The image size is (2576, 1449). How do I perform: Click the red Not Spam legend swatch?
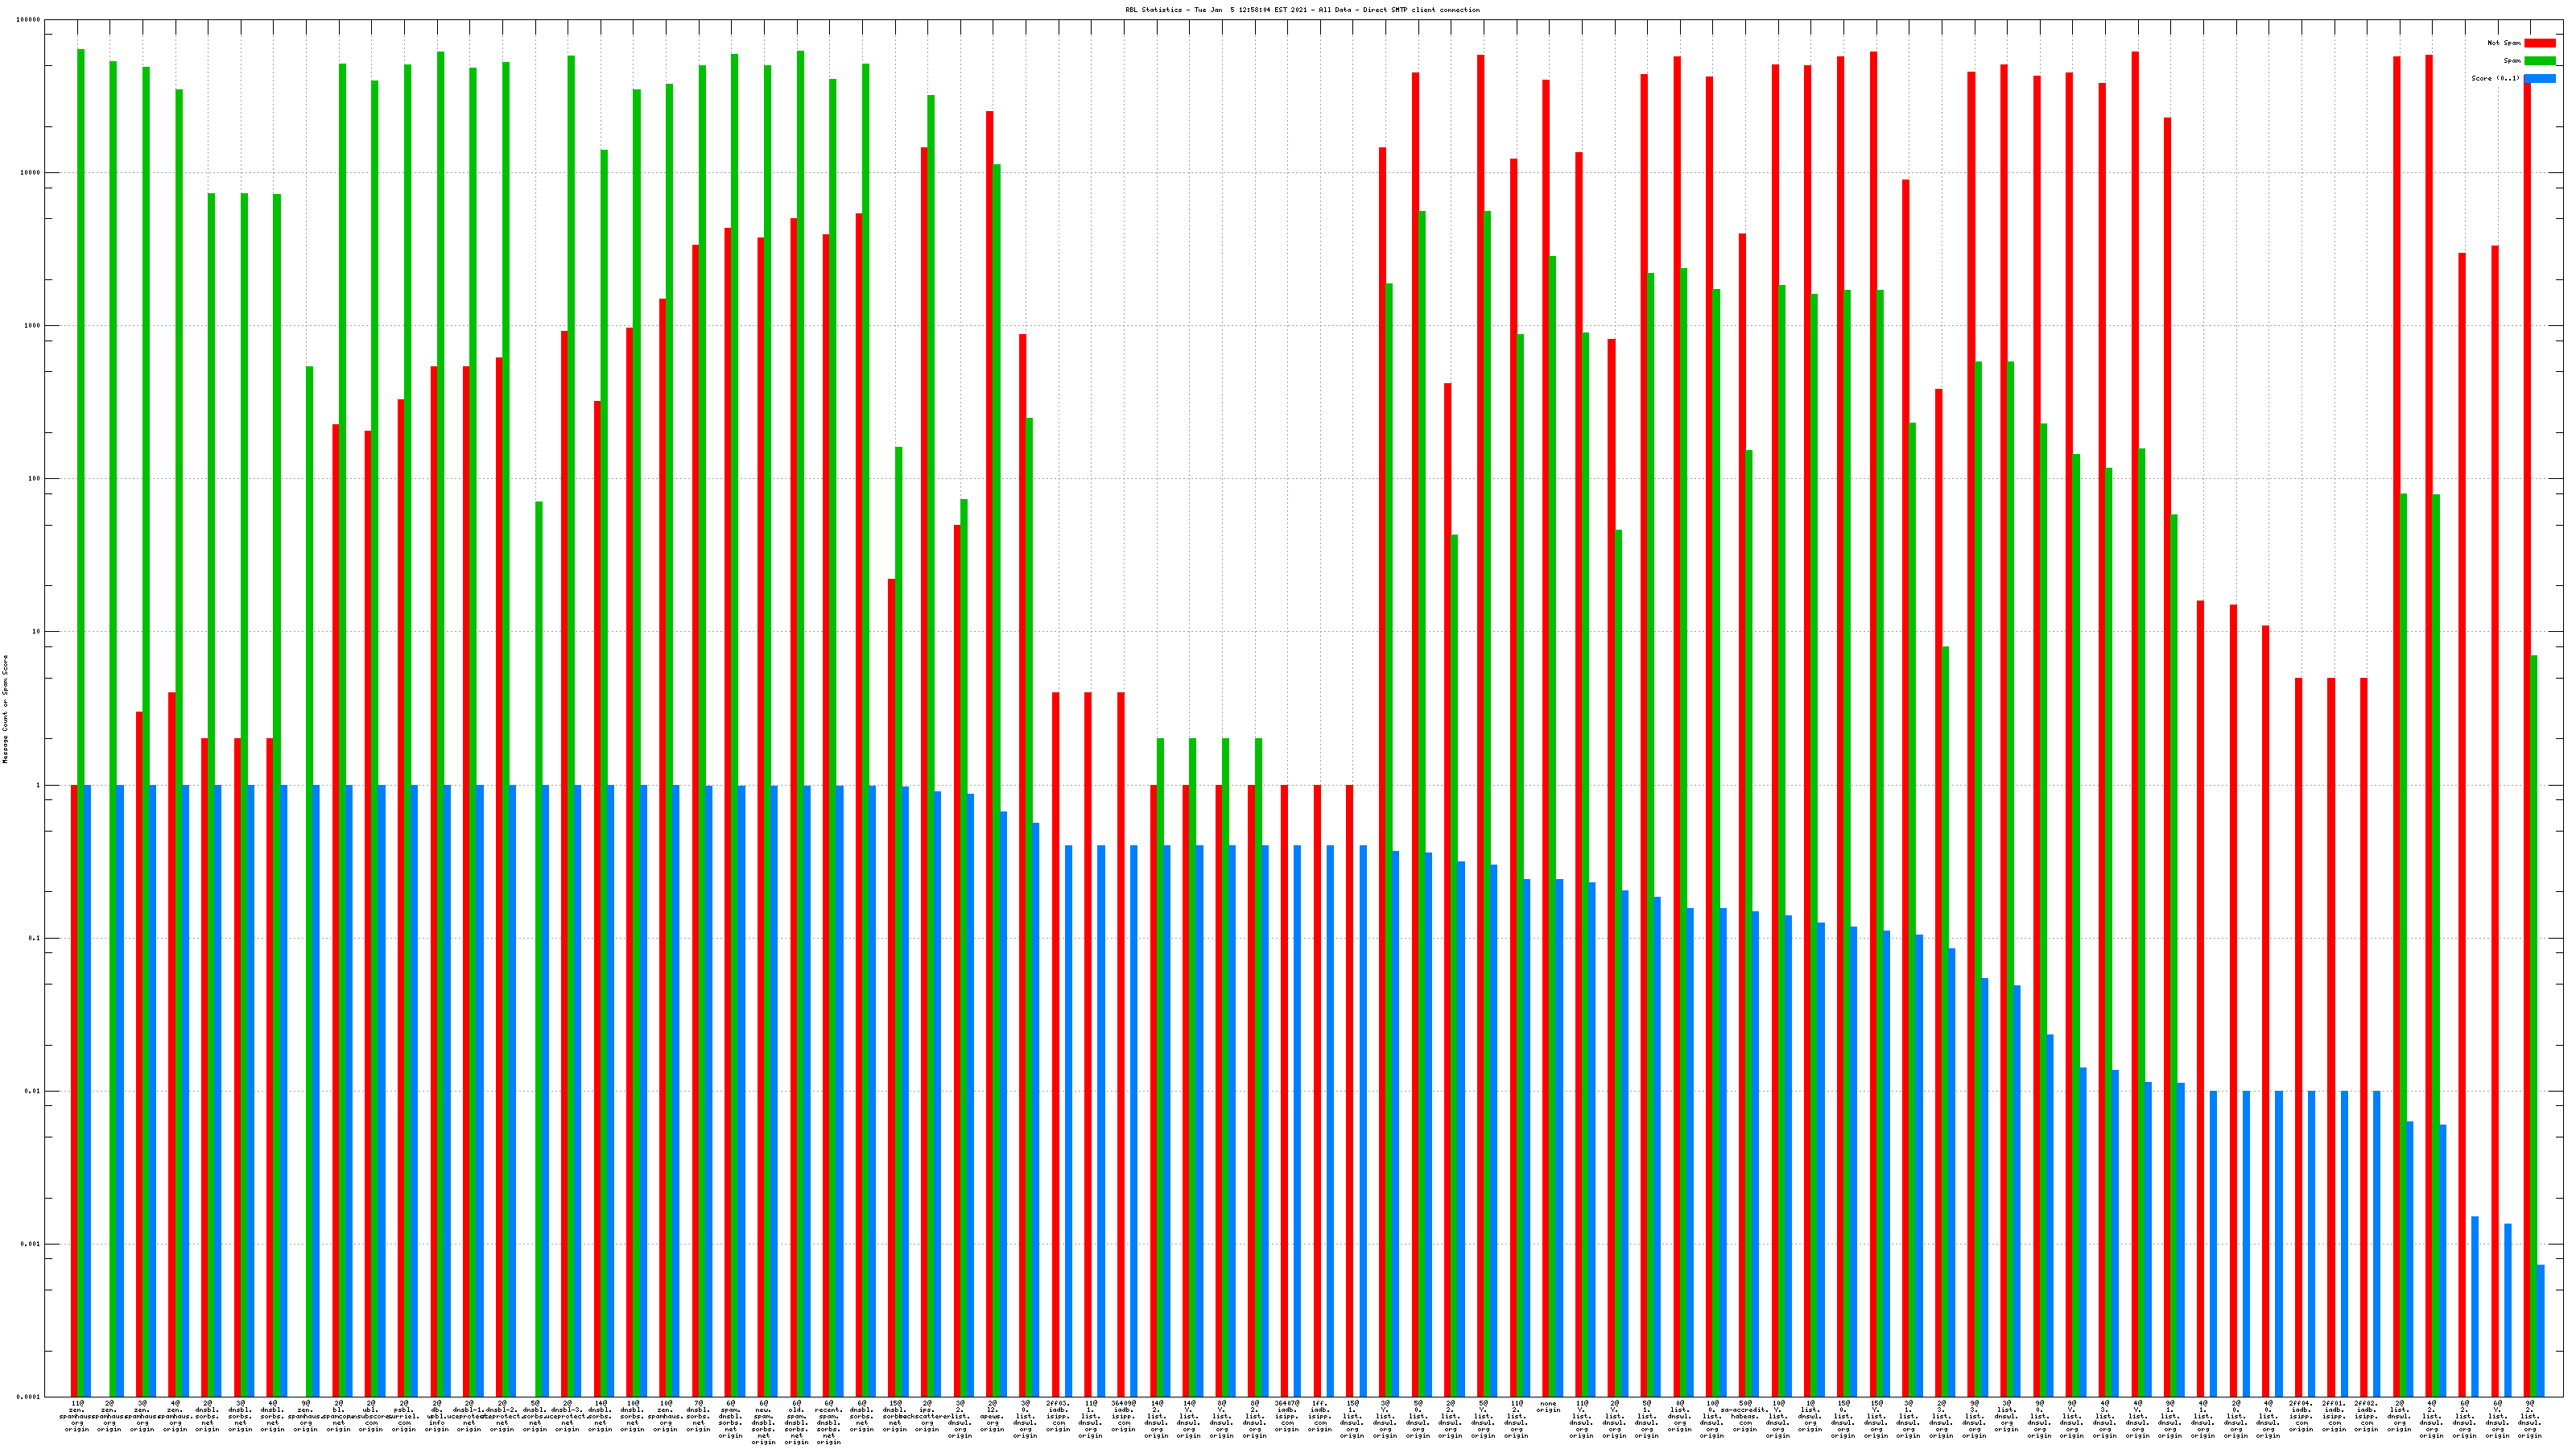tap(2539, 43)
